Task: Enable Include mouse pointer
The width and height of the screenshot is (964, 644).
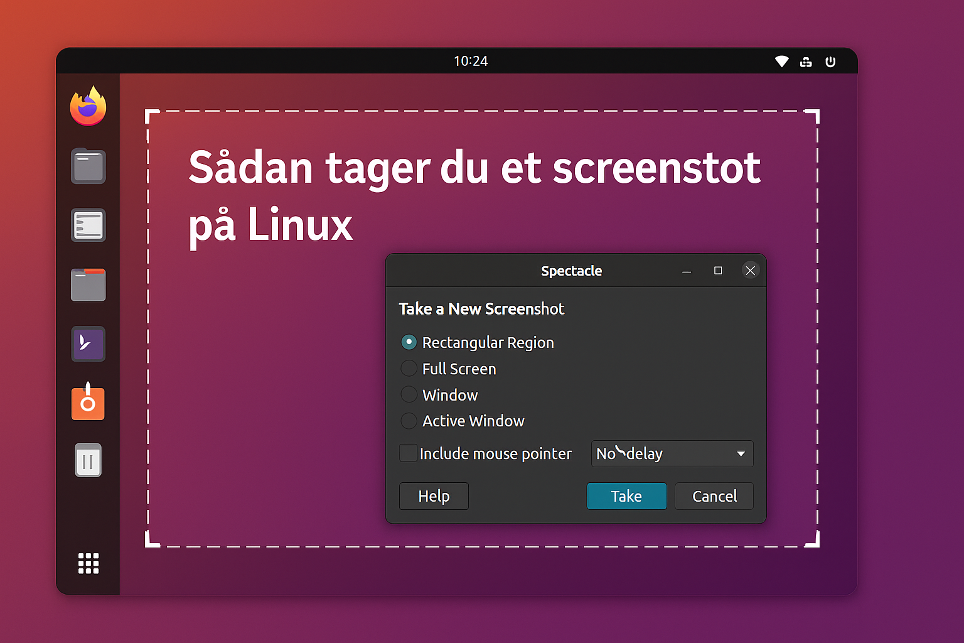Action: [408, 453]
